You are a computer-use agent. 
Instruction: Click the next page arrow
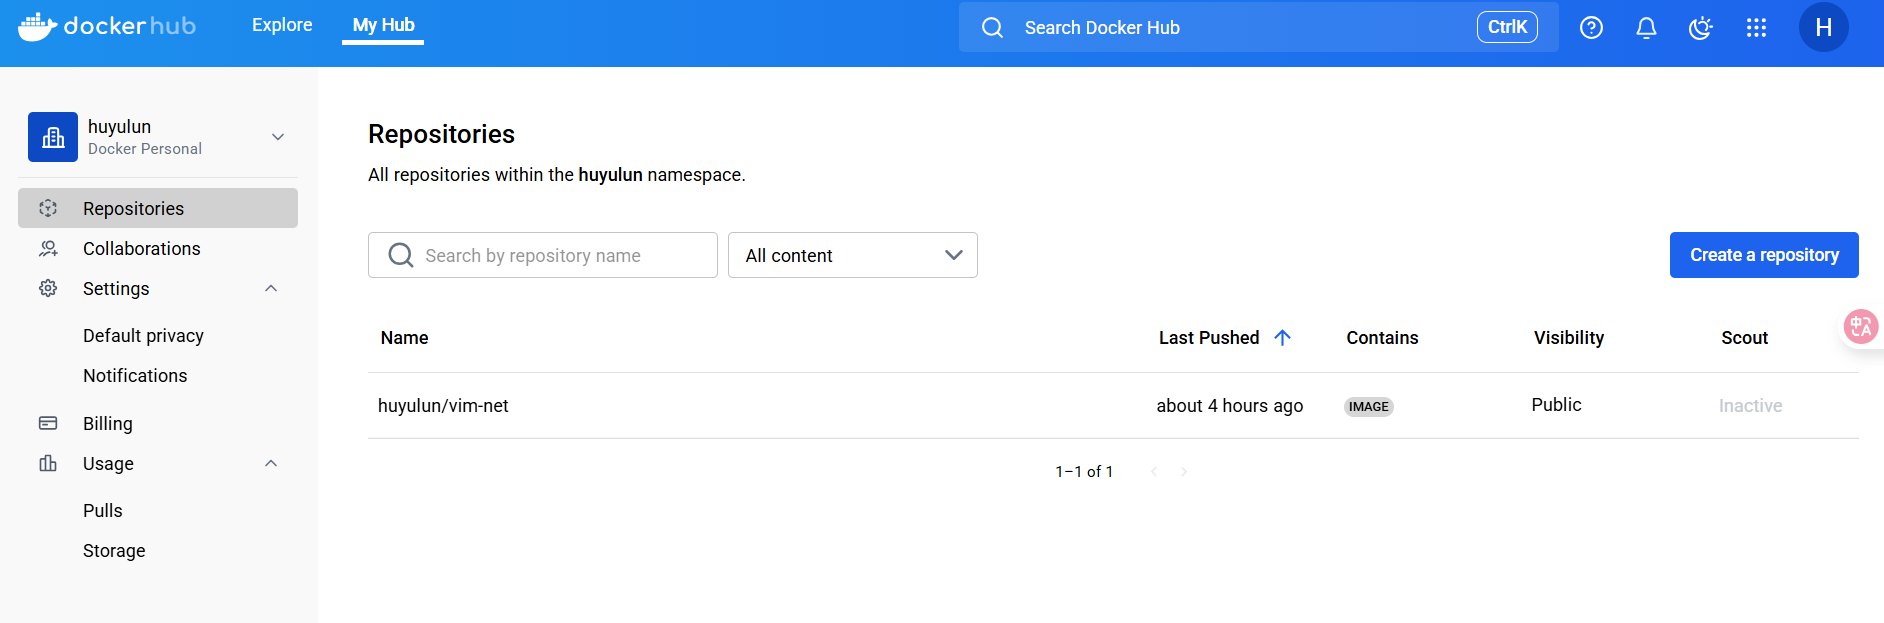(1184, 471)
